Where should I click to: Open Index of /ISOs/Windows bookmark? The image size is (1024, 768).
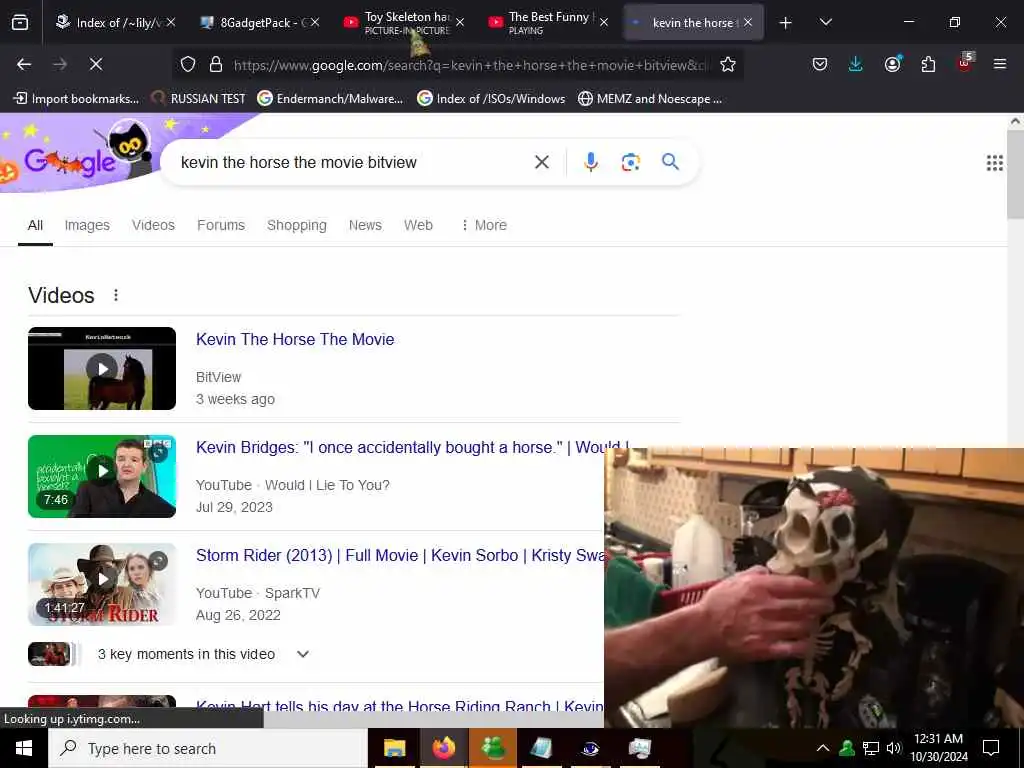pyautogui.click(x=491, y=99)
